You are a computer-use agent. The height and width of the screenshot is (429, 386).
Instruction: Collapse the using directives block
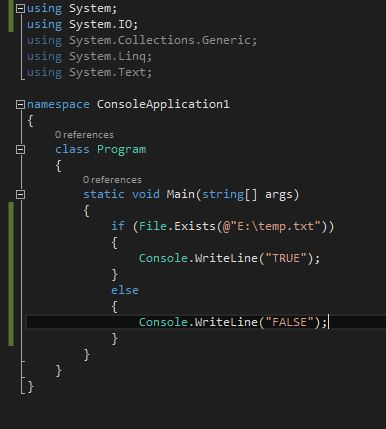tap(20, 9)
